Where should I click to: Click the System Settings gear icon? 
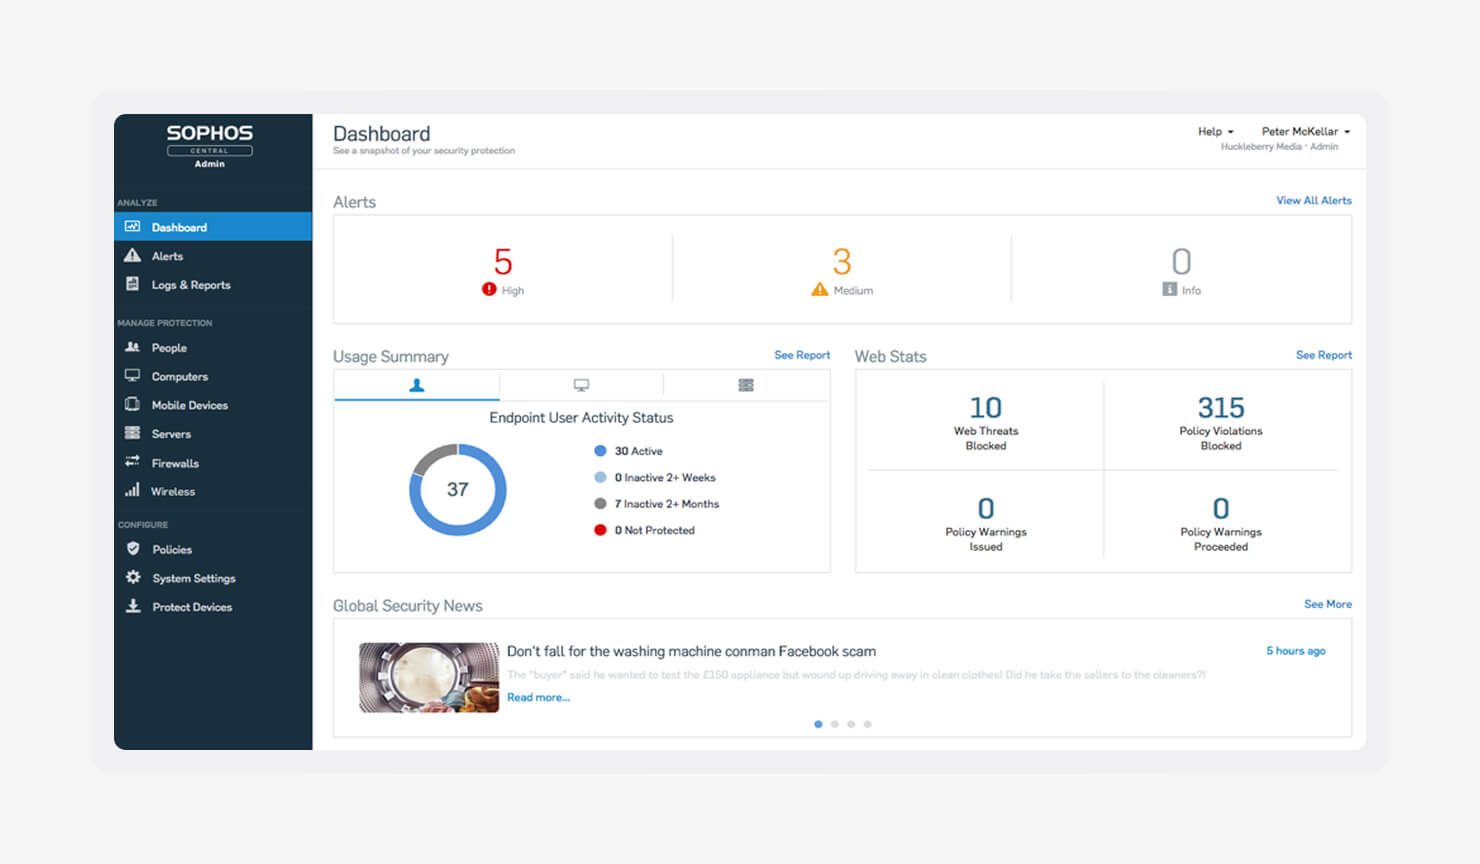[x=133, y=577]
